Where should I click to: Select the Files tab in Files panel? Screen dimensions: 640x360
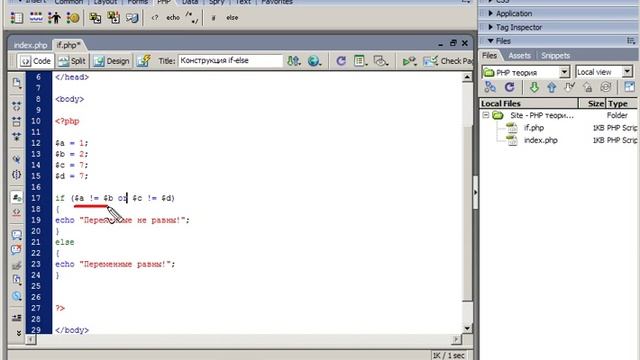(489, 56)
